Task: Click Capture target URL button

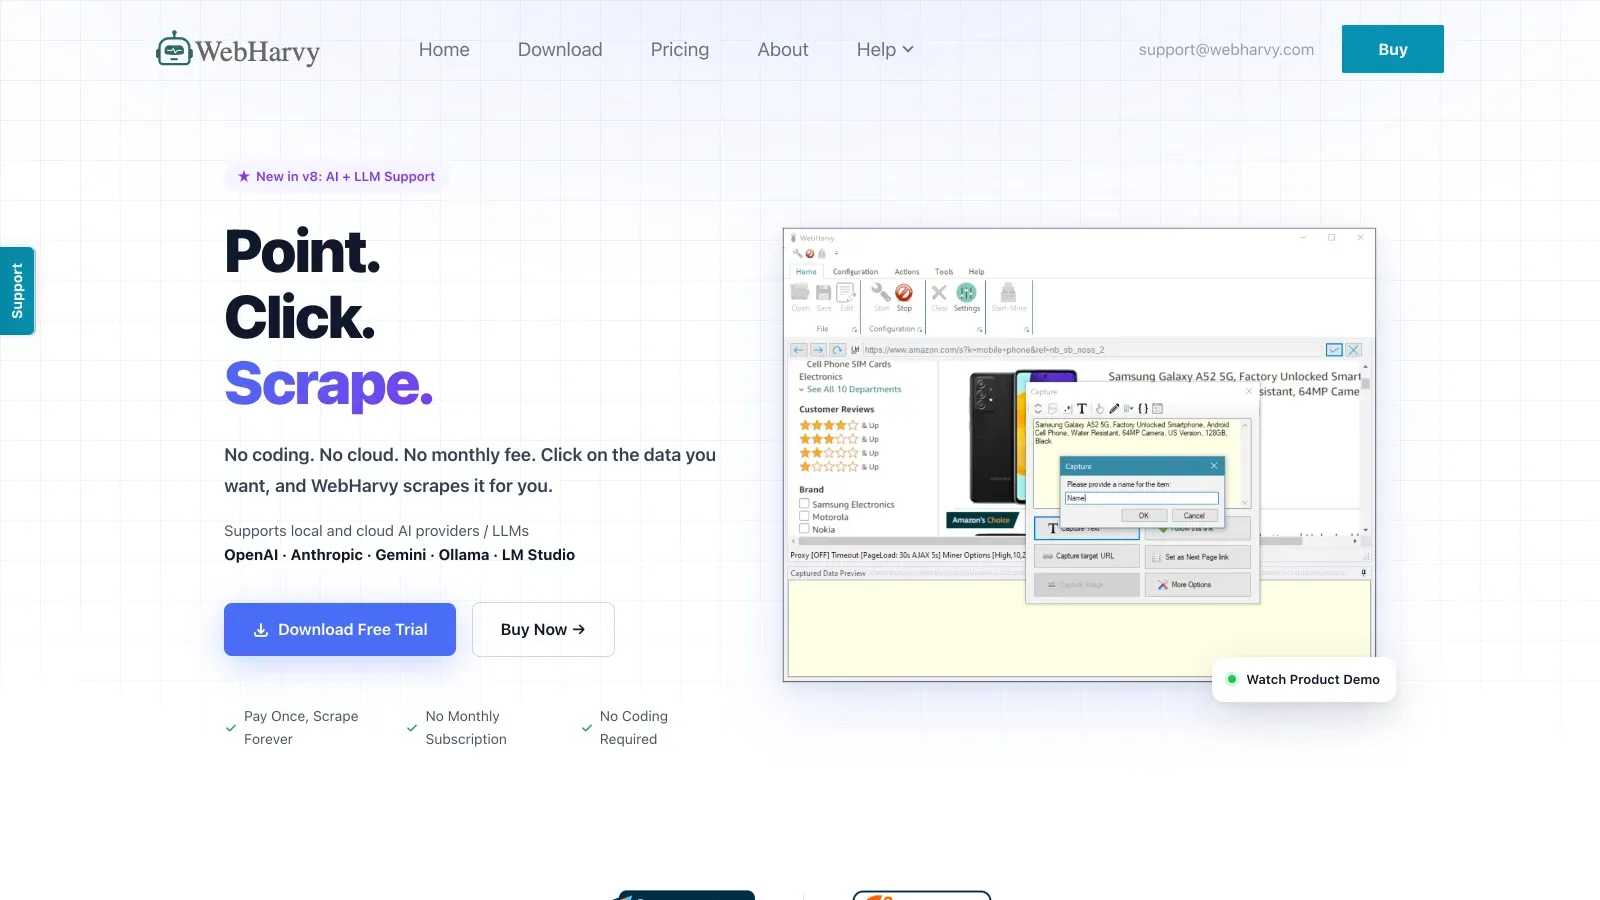Action: coord(1086,556)
